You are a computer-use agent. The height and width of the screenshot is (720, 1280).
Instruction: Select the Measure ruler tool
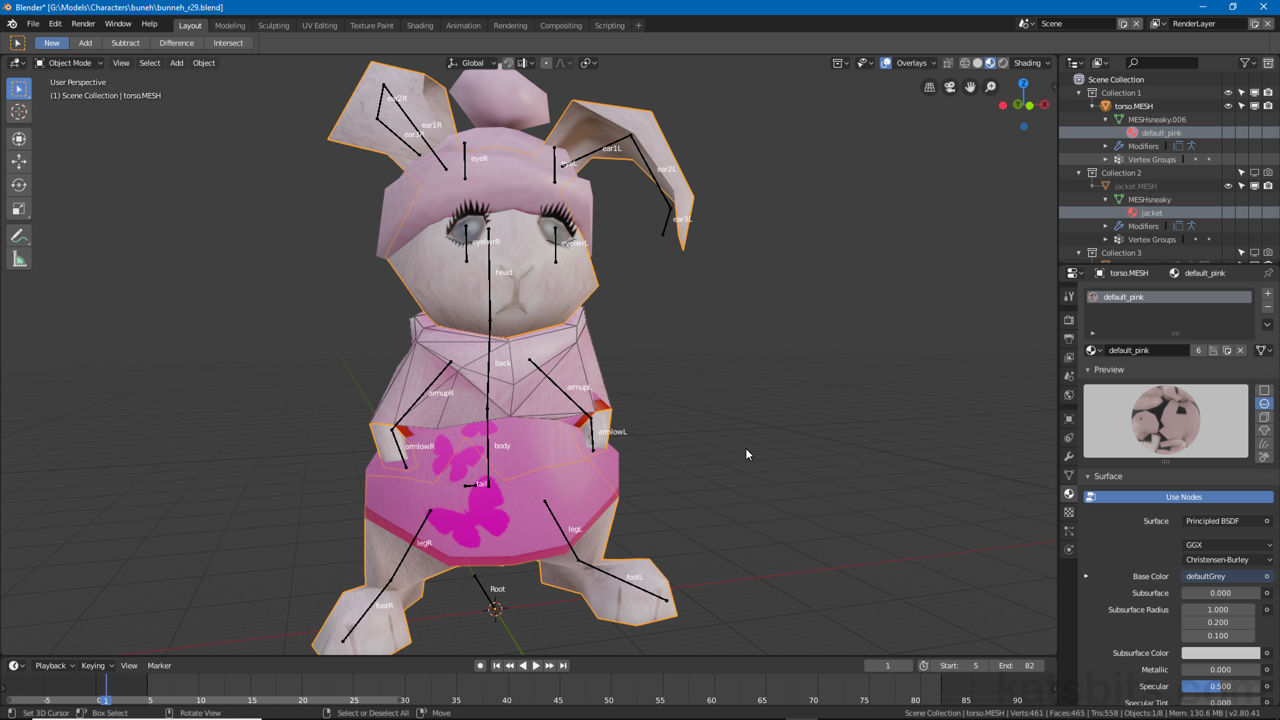pyautogui.click(x=19, y=259)
